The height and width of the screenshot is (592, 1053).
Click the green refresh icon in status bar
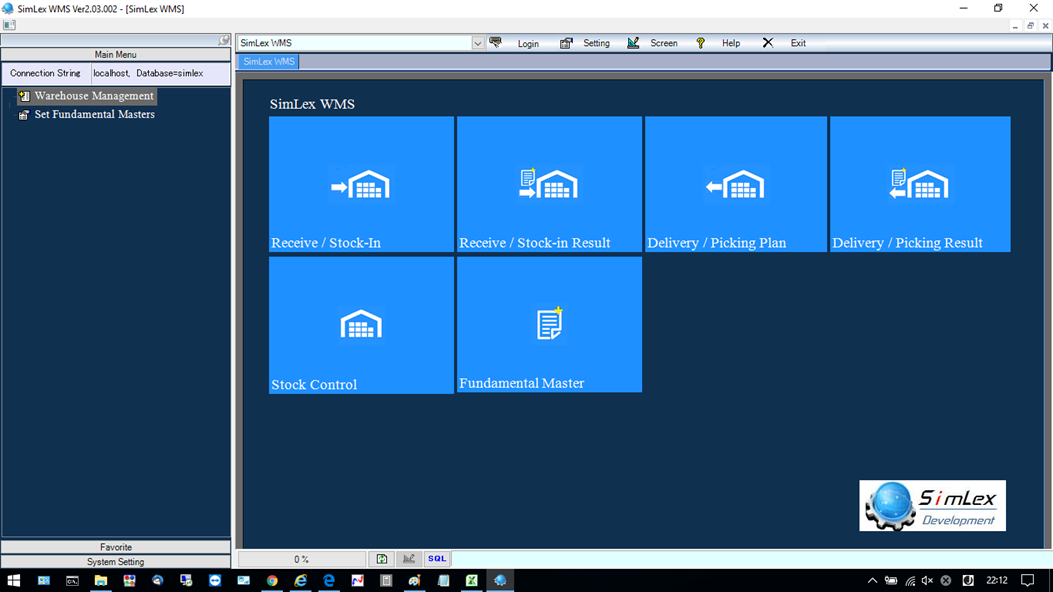point(381,558)
